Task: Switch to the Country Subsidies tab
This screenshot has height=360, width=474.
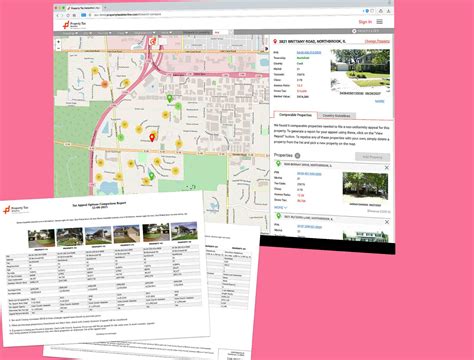Action: coord(336,116)
